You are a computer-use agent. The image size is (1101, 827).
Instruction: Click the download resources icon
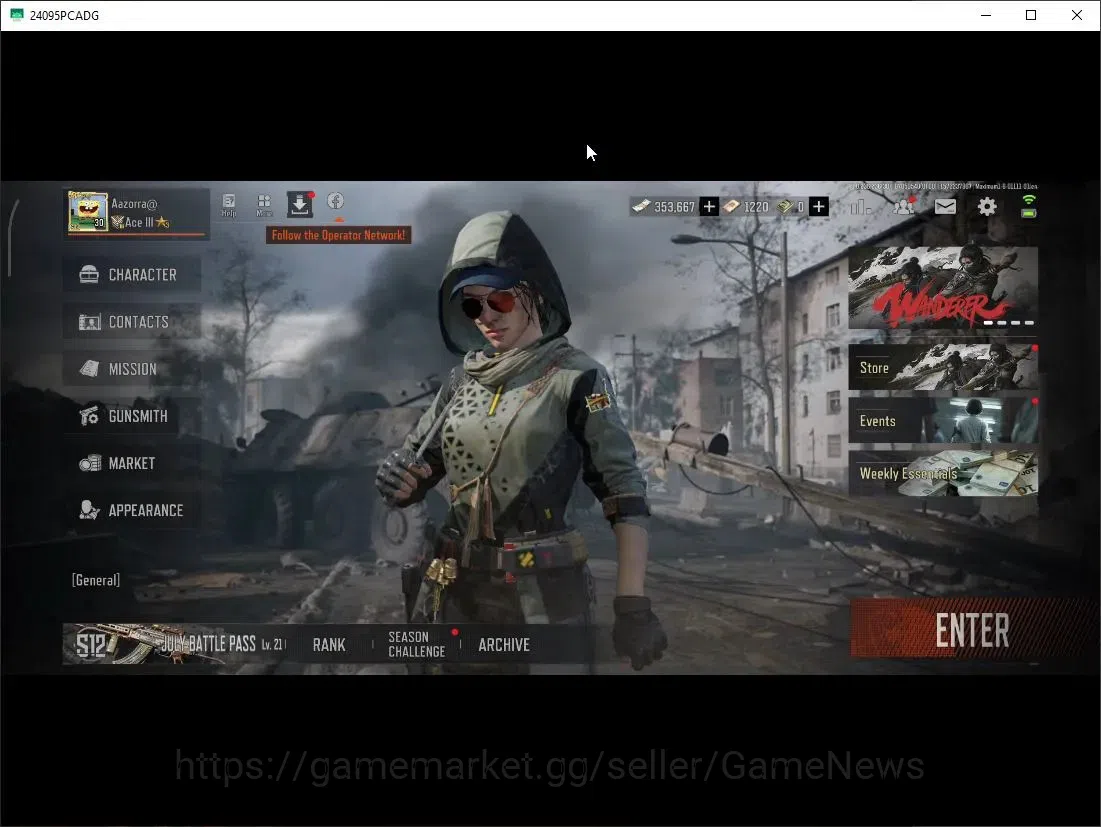[x=300, y=205]
